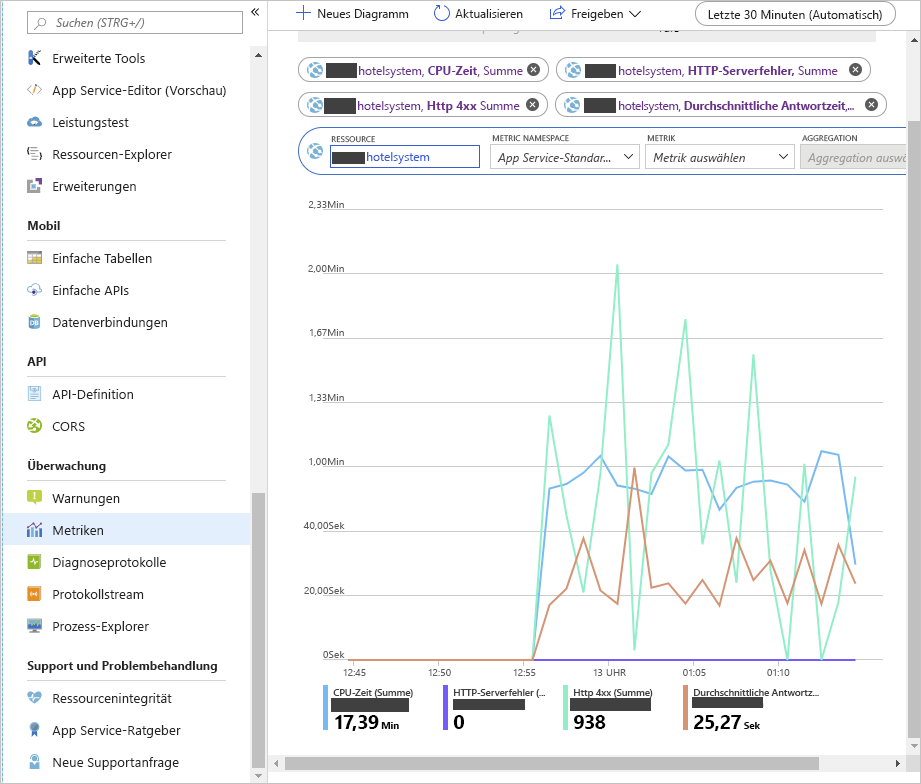The width and height of the screenshot is (921, 784).
Task: Click the Datenverbindungen database icon
Action: 35,322
